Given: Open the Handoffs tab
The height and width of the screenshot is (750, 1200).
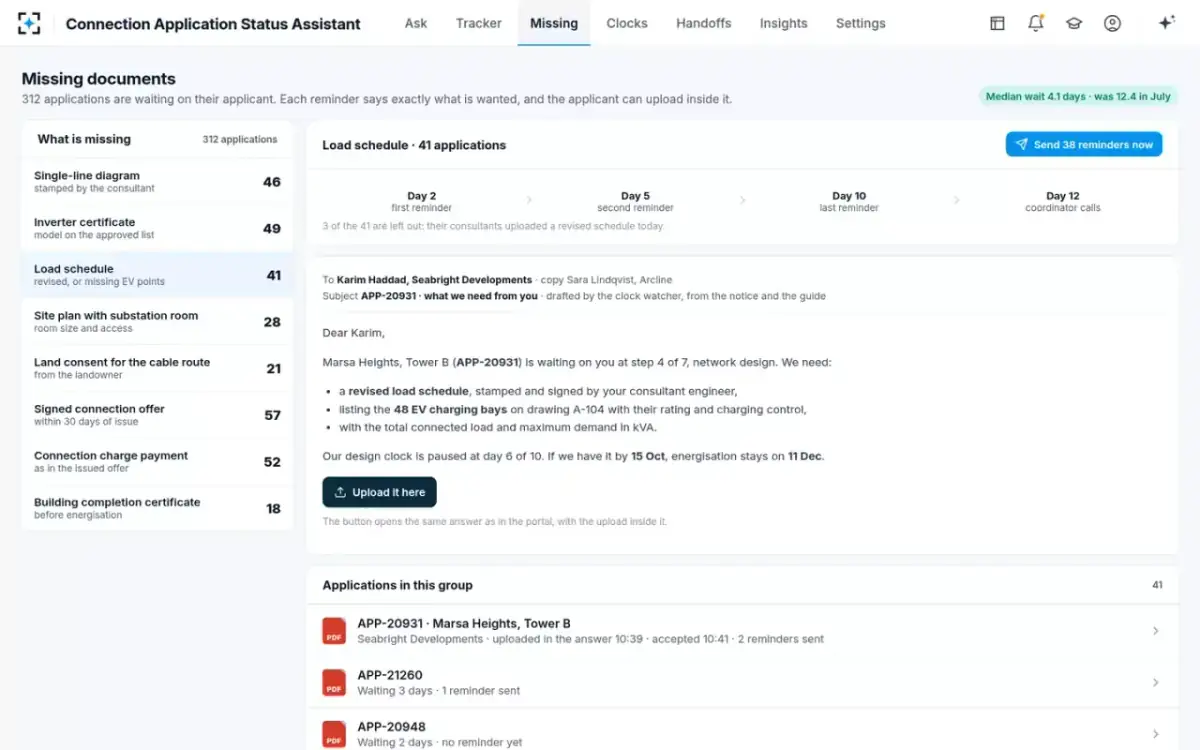Looking at the screenshot, I should 704,23.
